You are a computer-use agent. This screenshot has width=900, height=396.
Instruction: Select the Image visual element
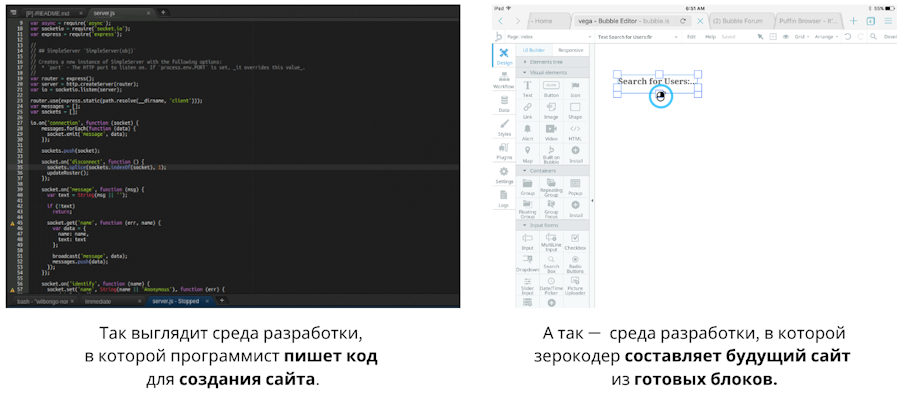tap(551, 110)
